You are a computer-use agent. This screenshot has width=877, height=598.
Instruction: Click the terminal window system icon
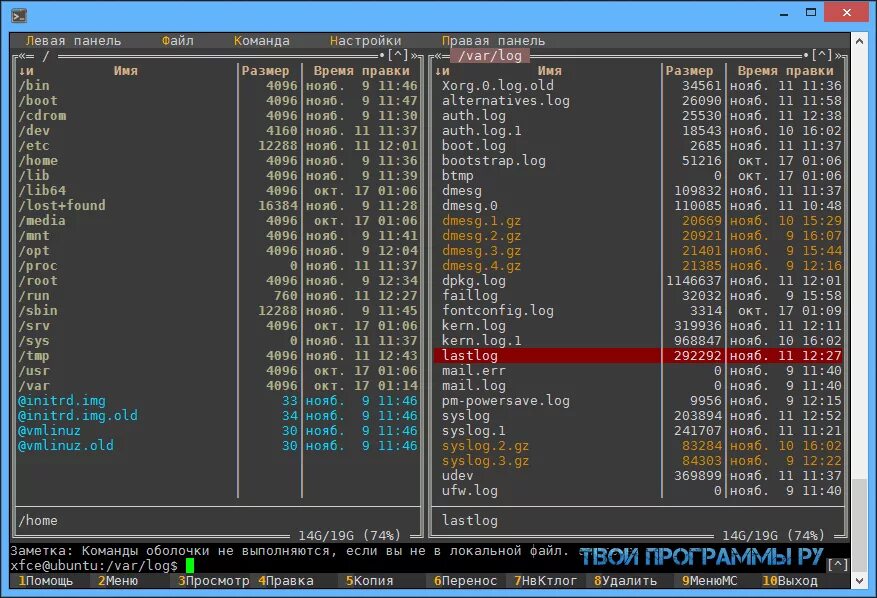pyautogui.click(x=19, y=15)
